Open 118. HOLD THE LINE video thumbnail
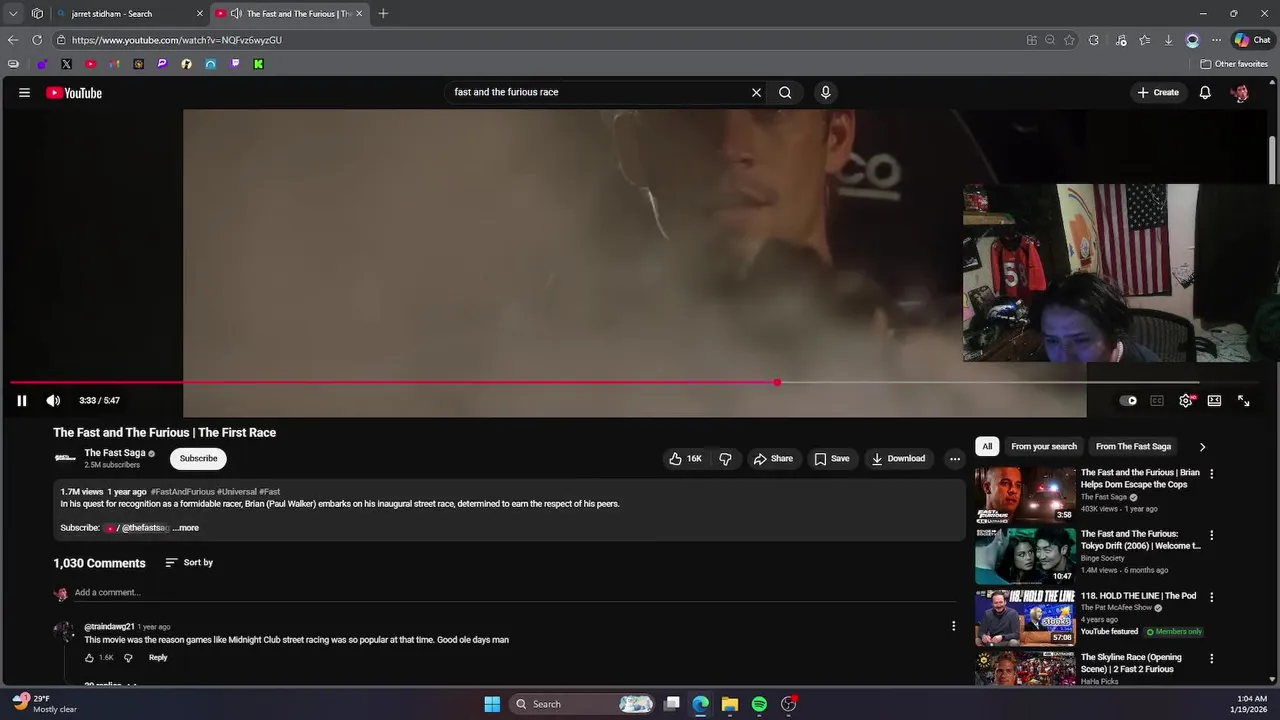 pyautogui.click(x=1025, y=618)
